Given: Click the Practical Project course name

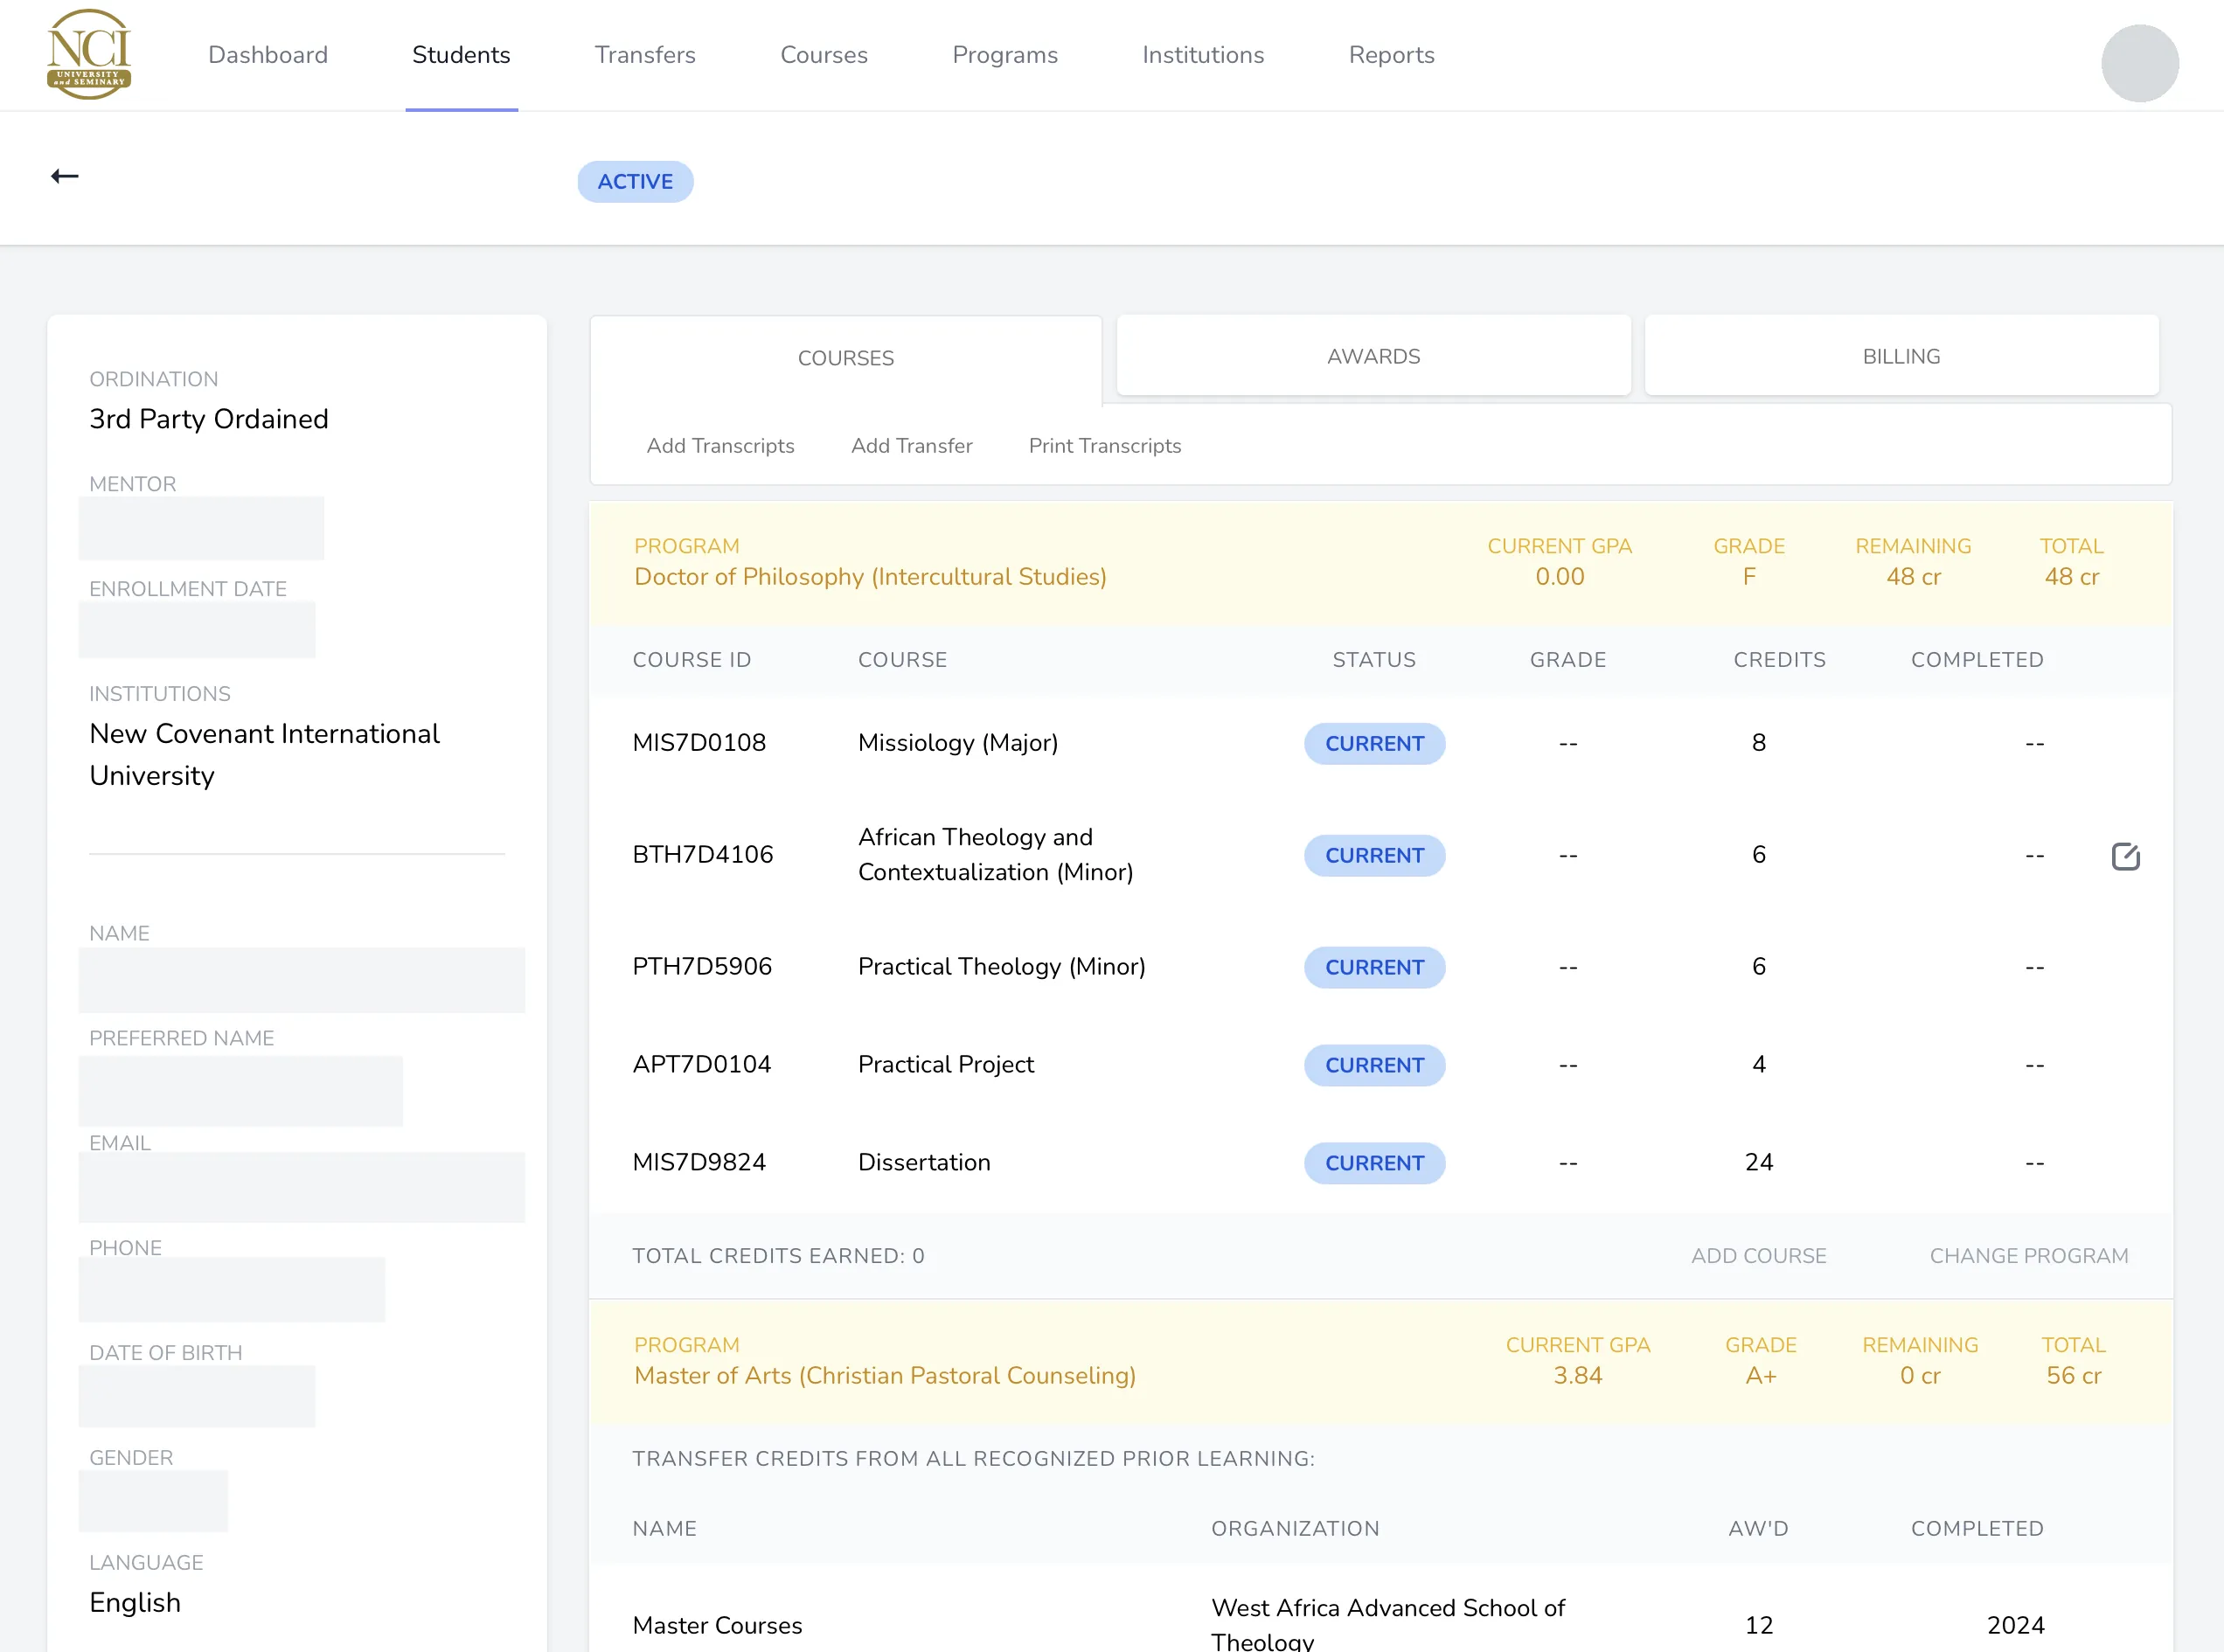Looking at the screenshot, I should (945, 1065).
